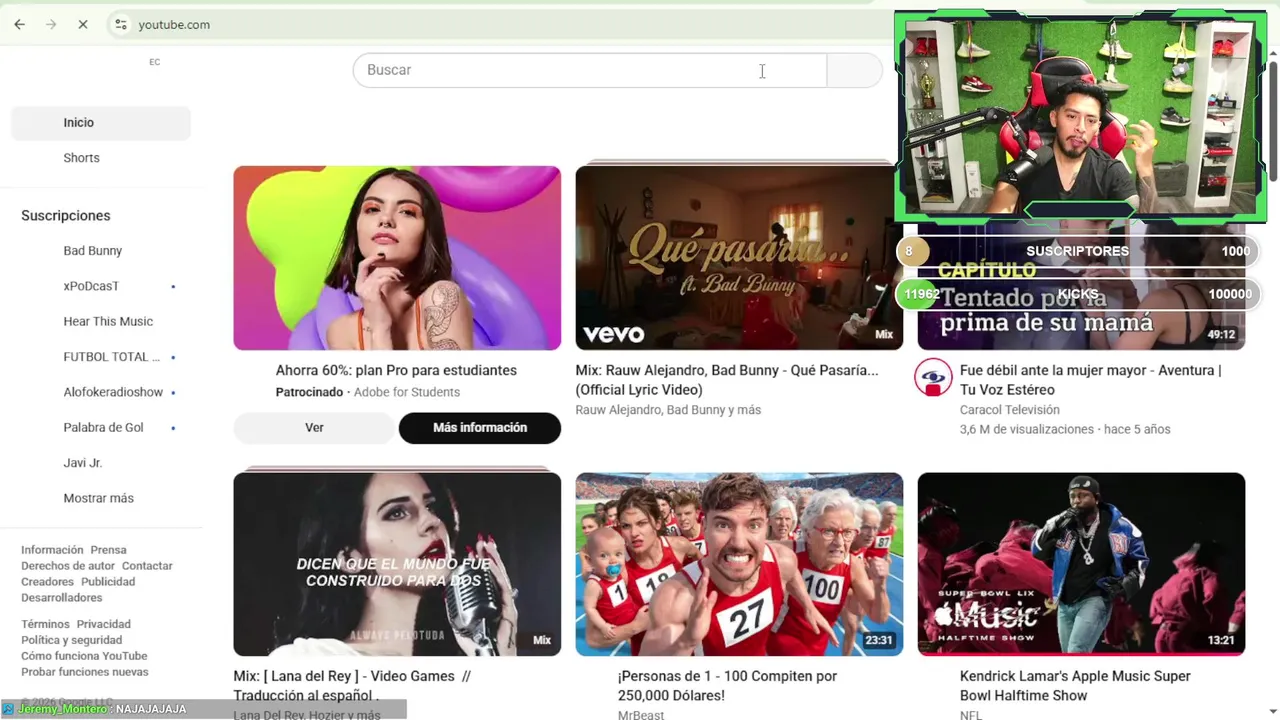1280x720 pixels.
Task: Play Lana del Rey mix thumbnail
Action: click(397, 564)
